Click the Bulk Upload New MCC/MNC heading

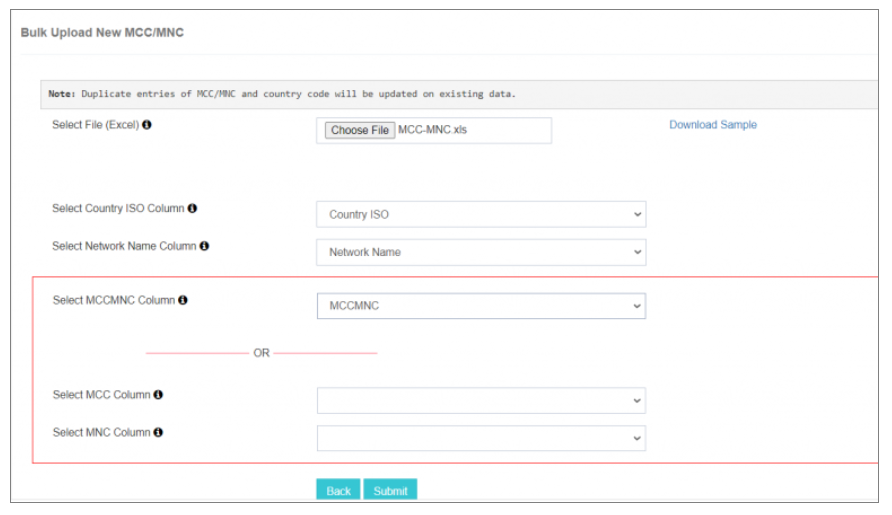[102, 33]
